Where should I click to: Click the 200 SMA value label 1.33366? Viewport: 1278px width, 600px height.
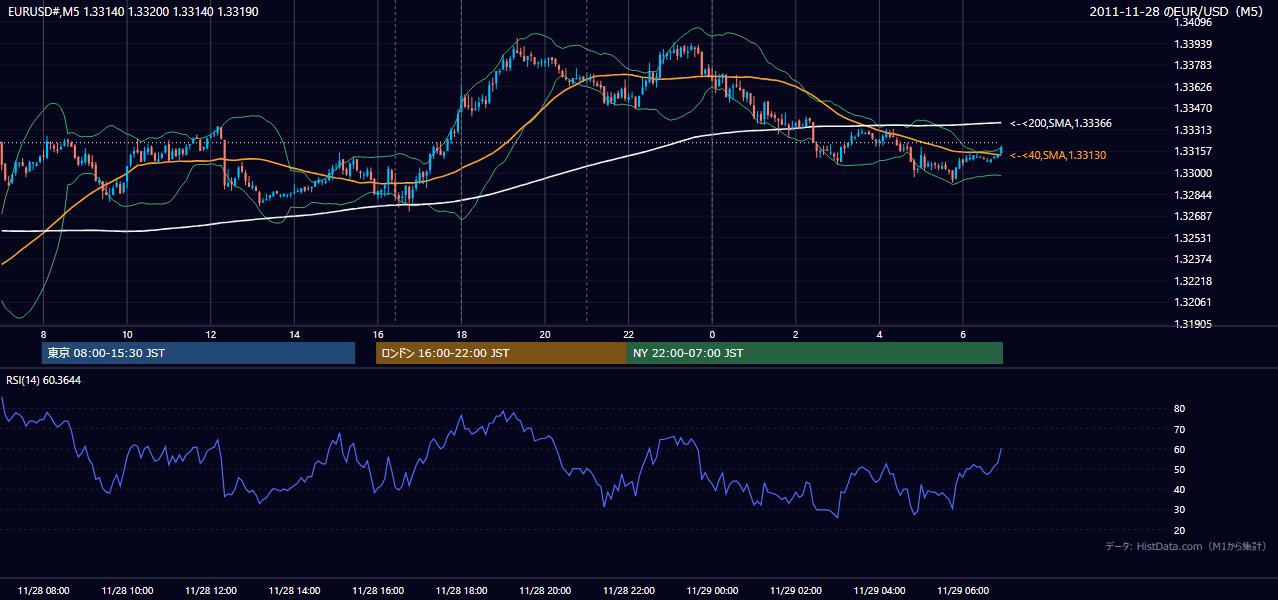point(1061,123)
